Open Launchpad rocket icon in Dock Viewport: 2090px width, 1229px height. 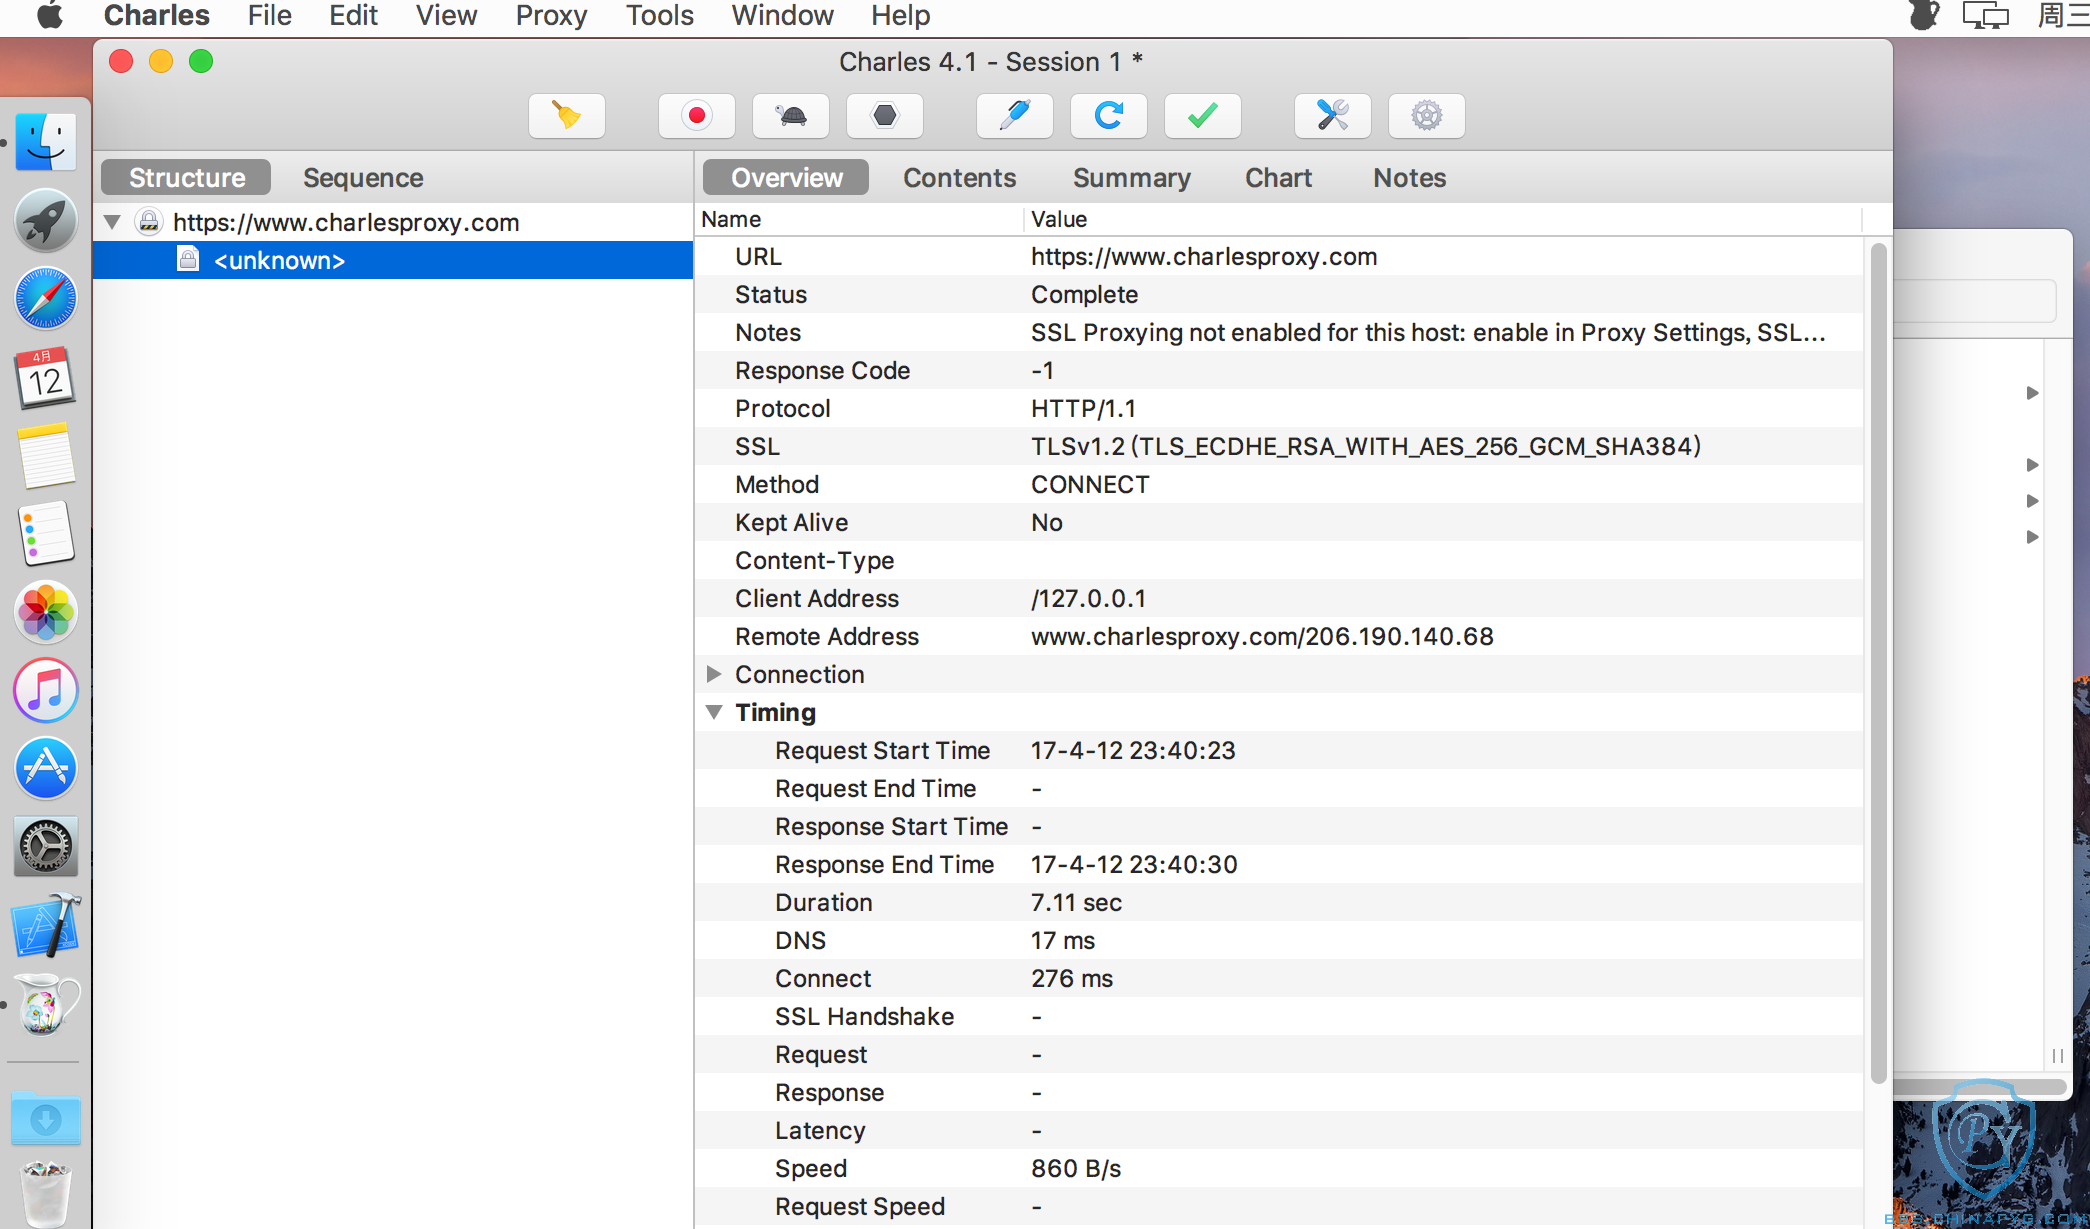45,220
